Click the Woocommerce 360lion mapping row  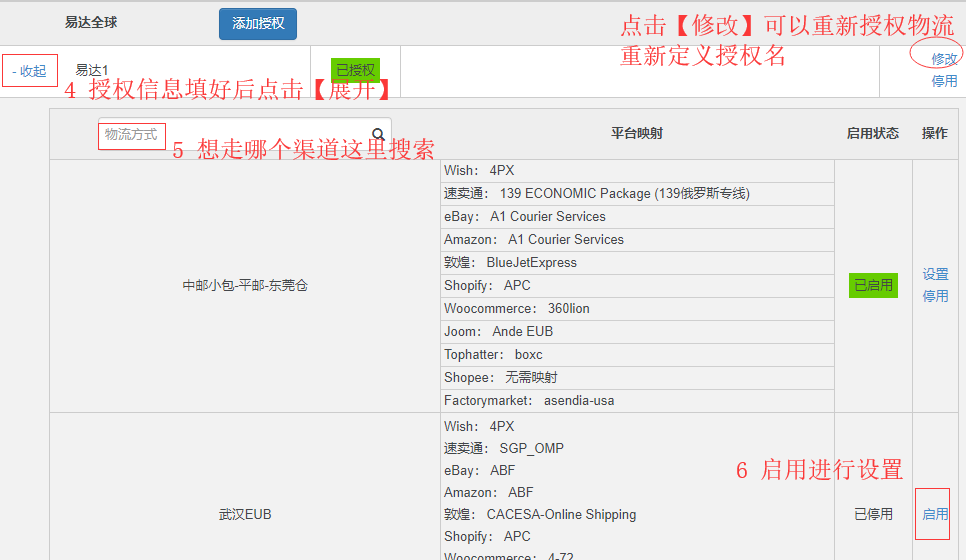tap(638, 309)
